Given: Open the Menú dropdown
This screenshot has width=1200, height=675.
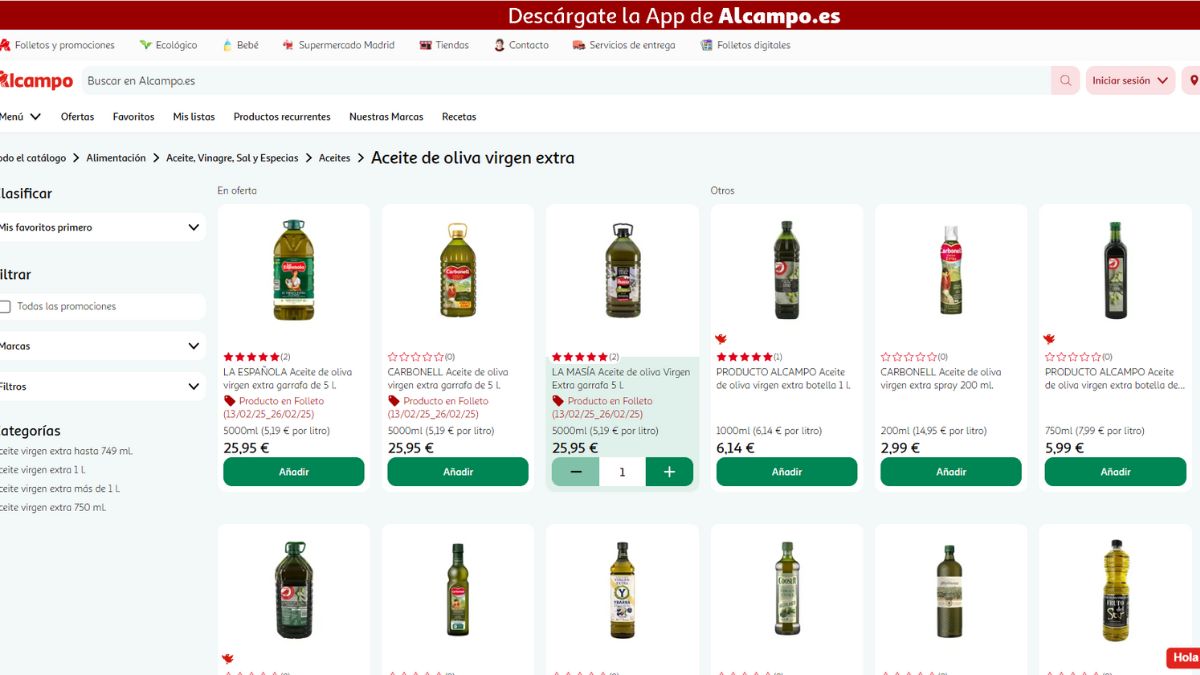Looking at the screenshot, I should click(20, 117).
